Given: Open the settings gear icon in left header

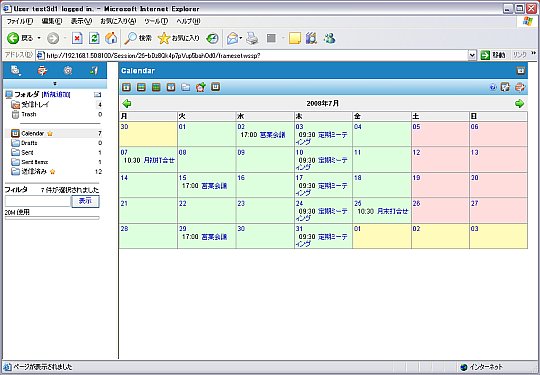Looking at the screenshot, I should tap(68, 70).
